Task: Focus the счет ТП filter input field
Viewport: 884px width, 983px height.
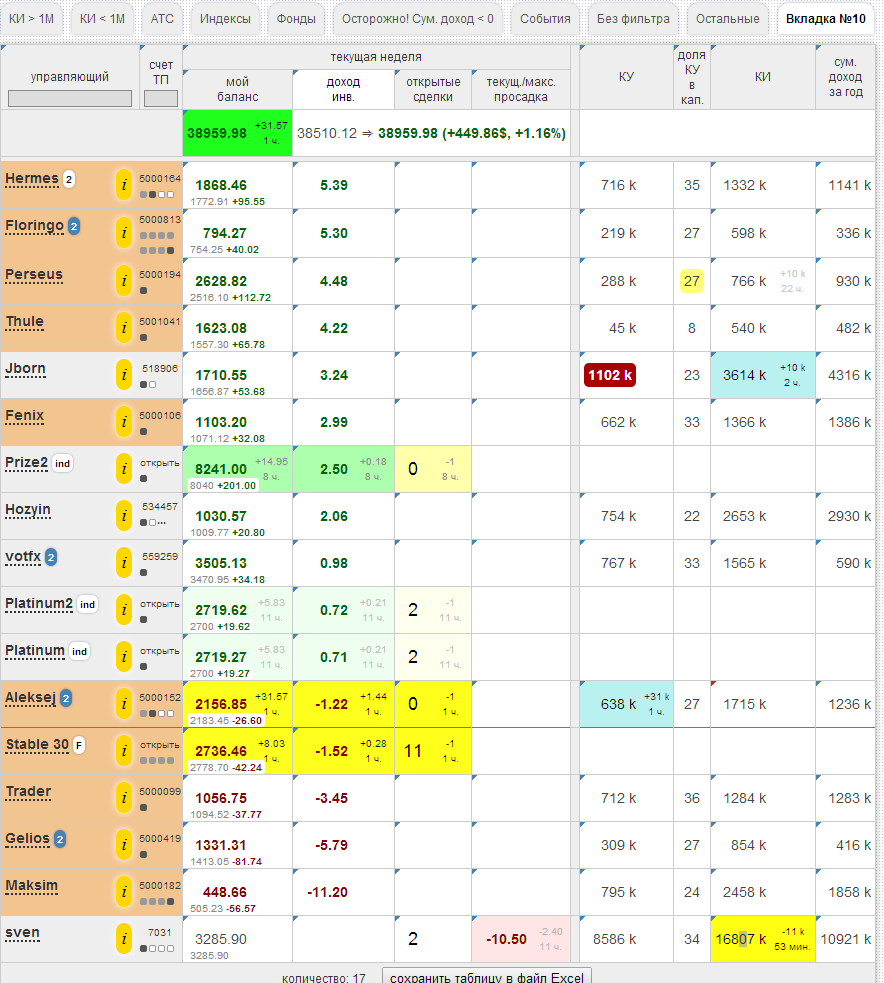Action: point(161,98)
